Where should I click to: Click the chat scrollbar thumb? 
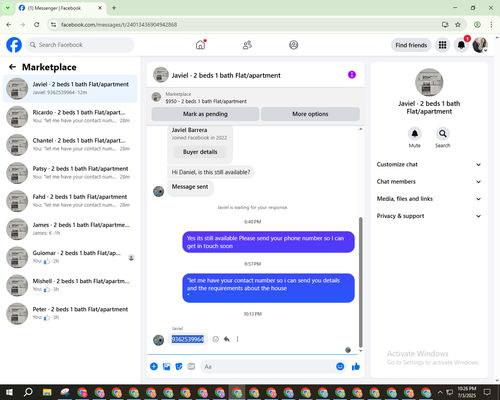click(360, 283)
